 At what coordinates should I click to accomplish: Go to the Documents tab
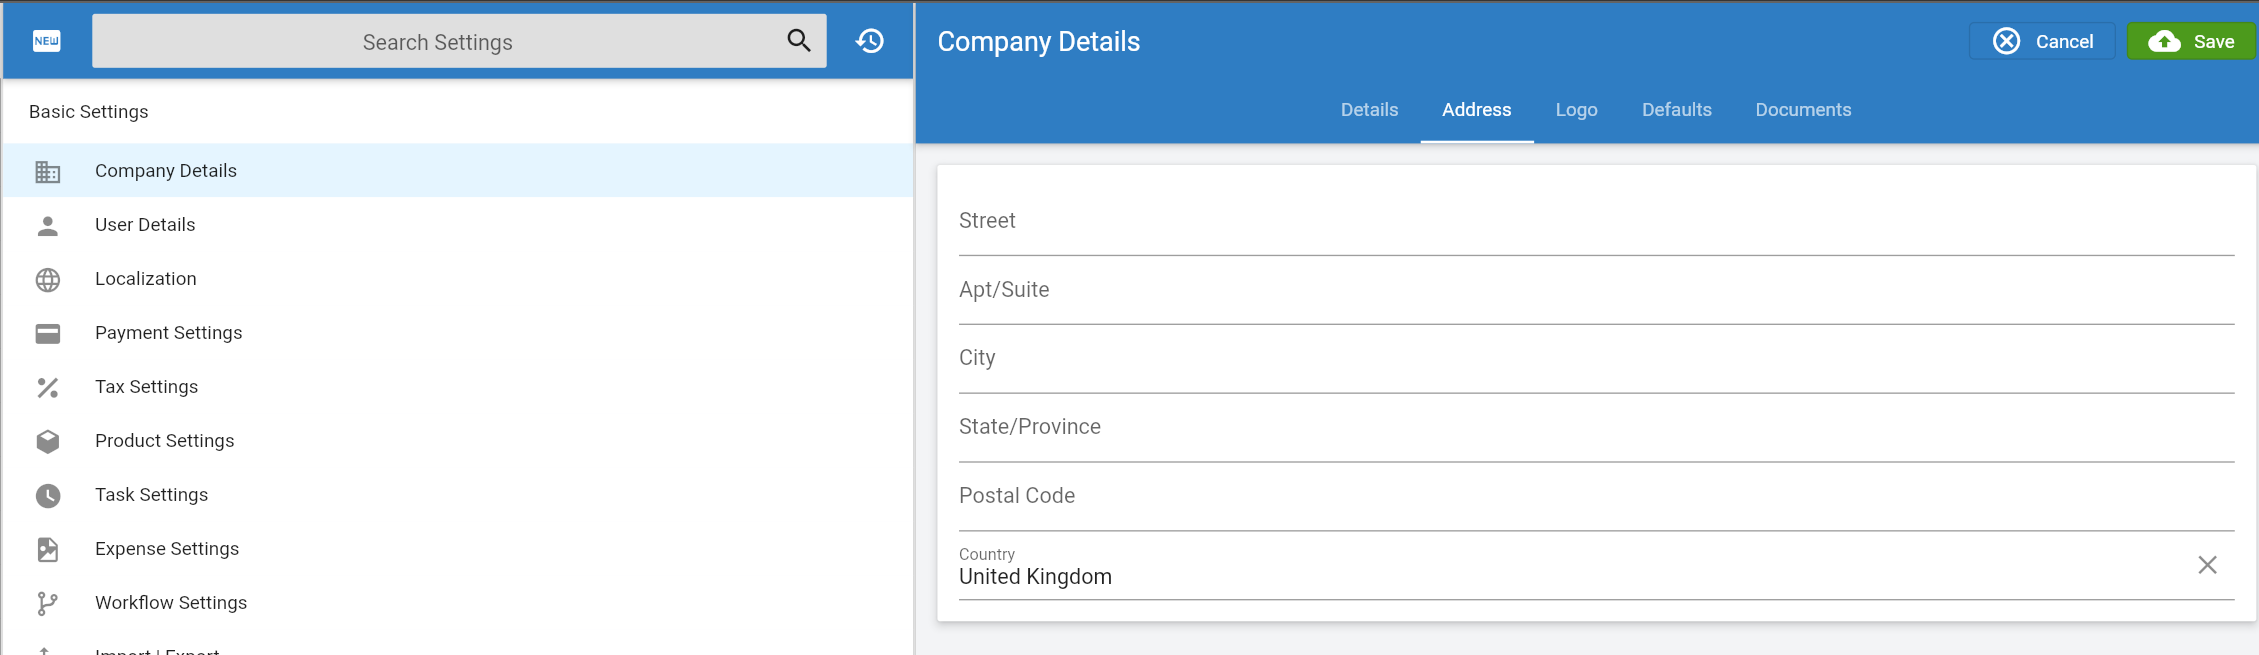pos(1803,110)
